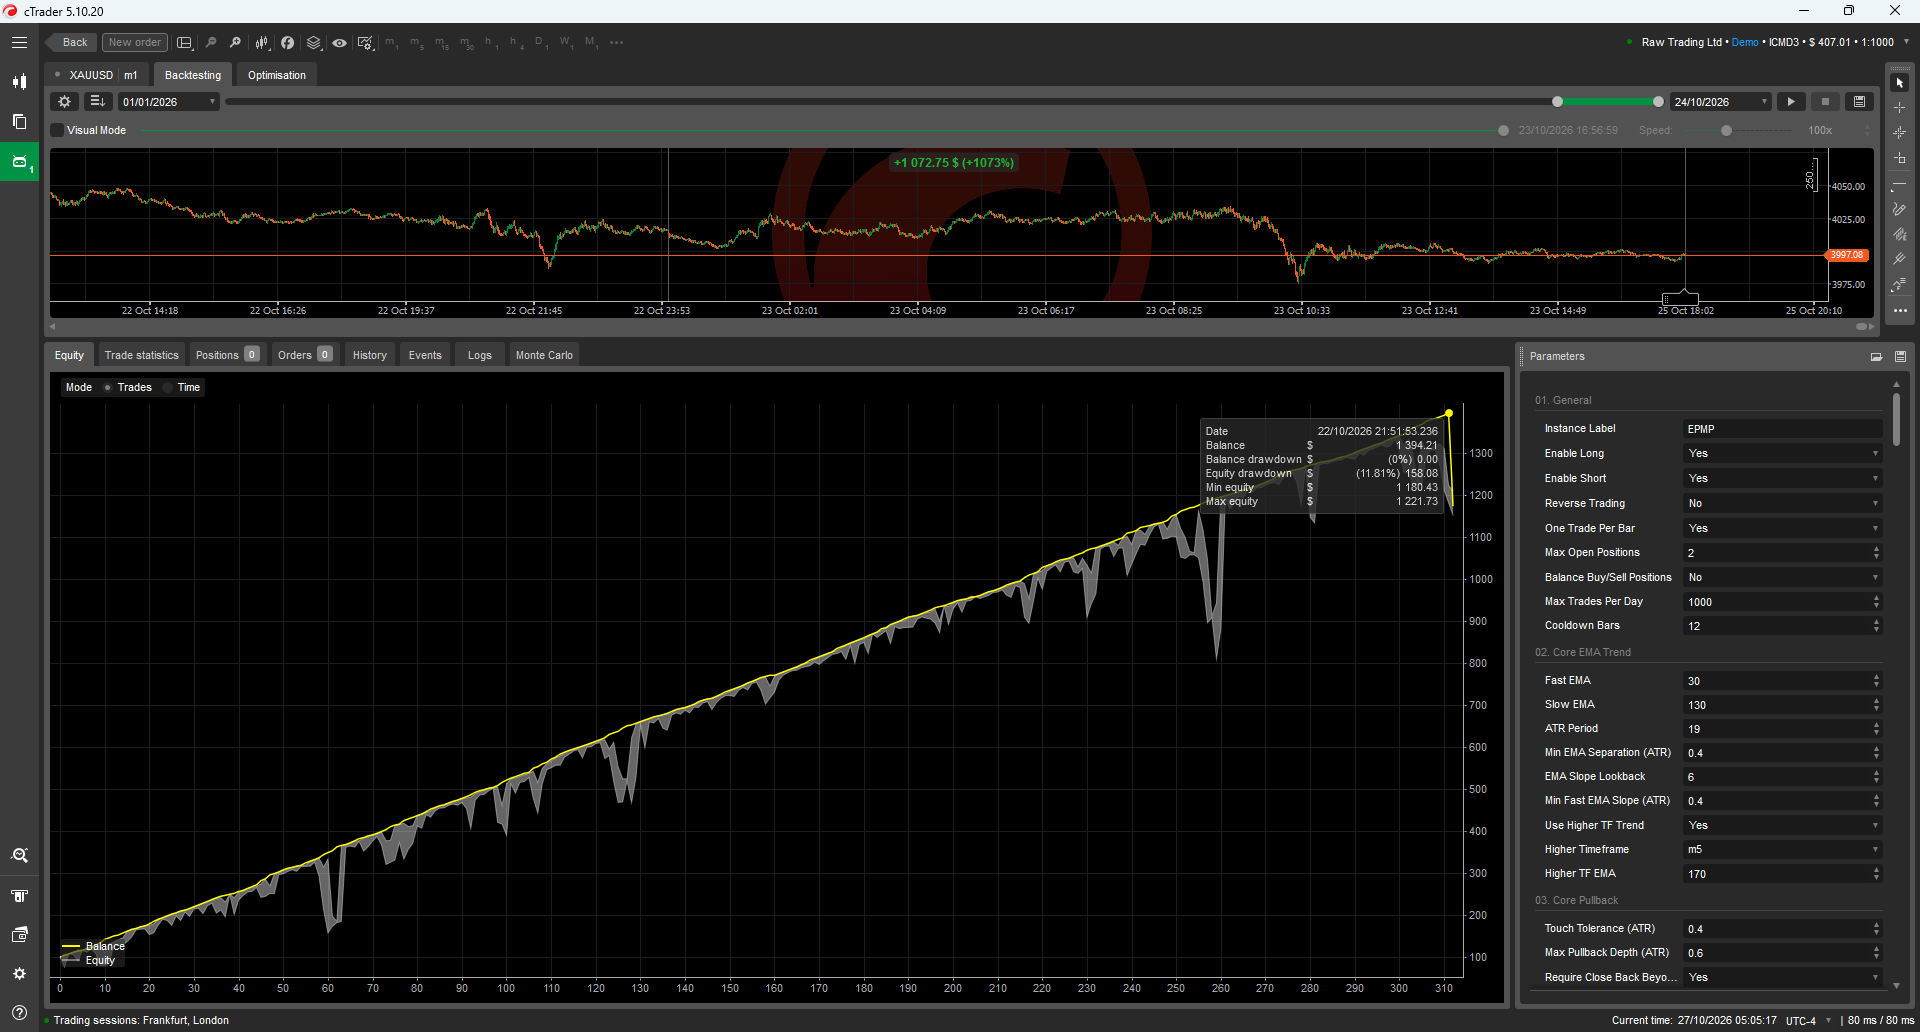Click the Back button
The height and width of the screenshot is (1032, 1920).
(71, 43)
